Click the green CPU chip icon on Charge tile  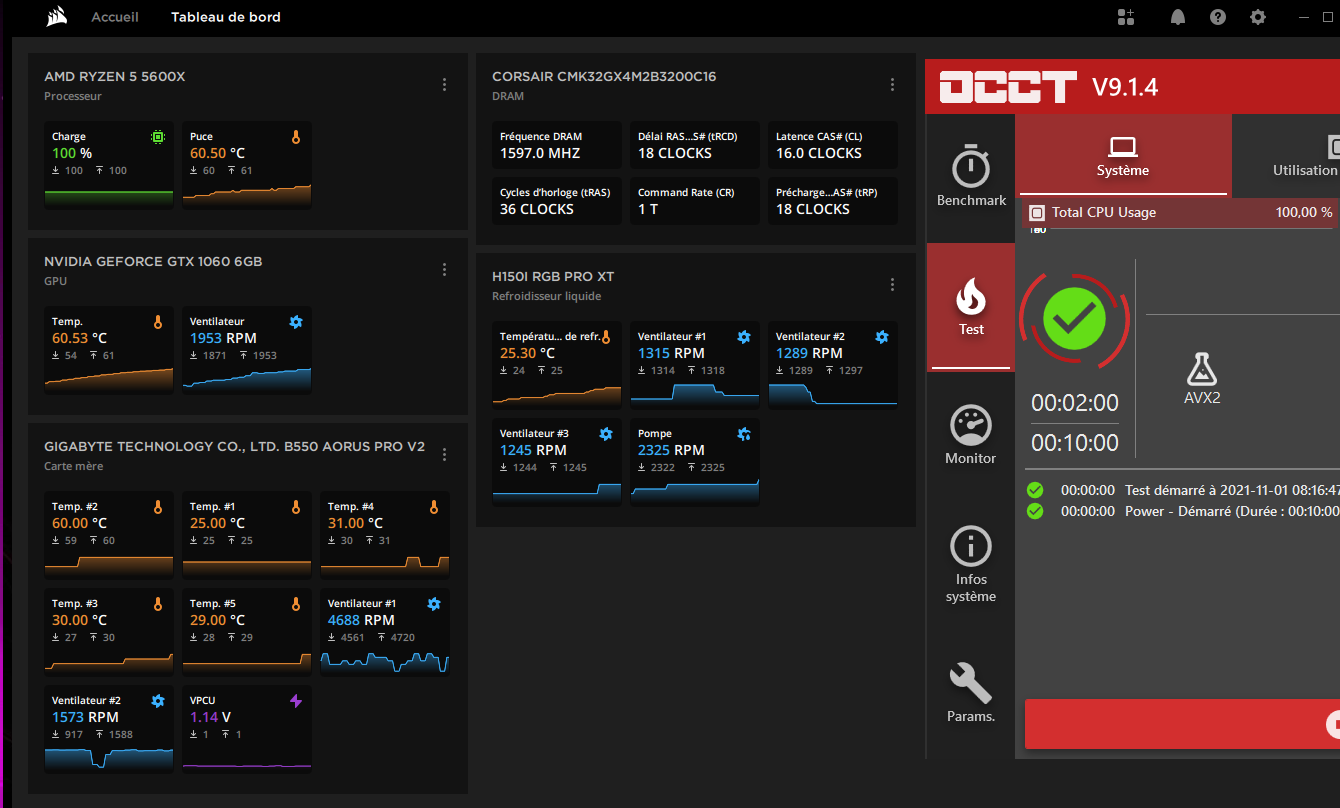(x=158, y=137)
